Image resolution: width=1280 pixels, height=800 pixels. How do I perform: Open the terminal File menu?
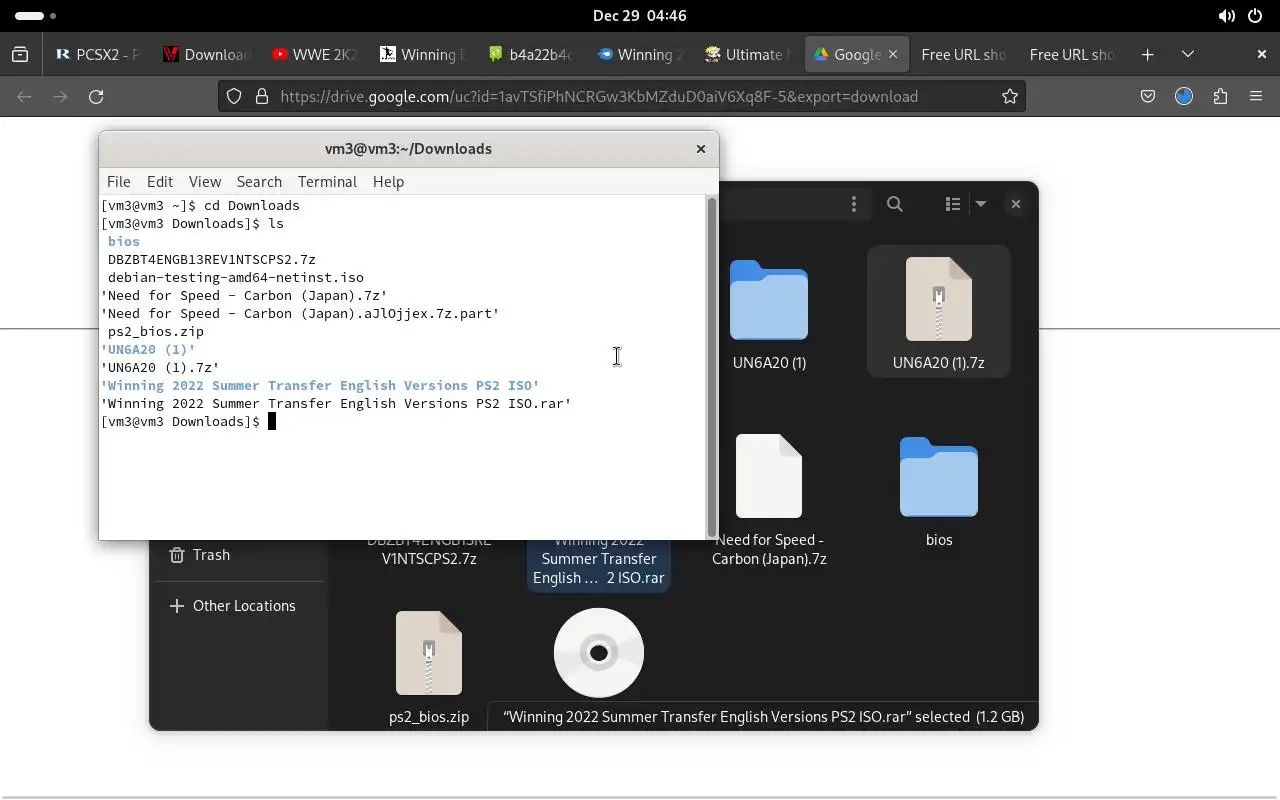pos(118,181)
